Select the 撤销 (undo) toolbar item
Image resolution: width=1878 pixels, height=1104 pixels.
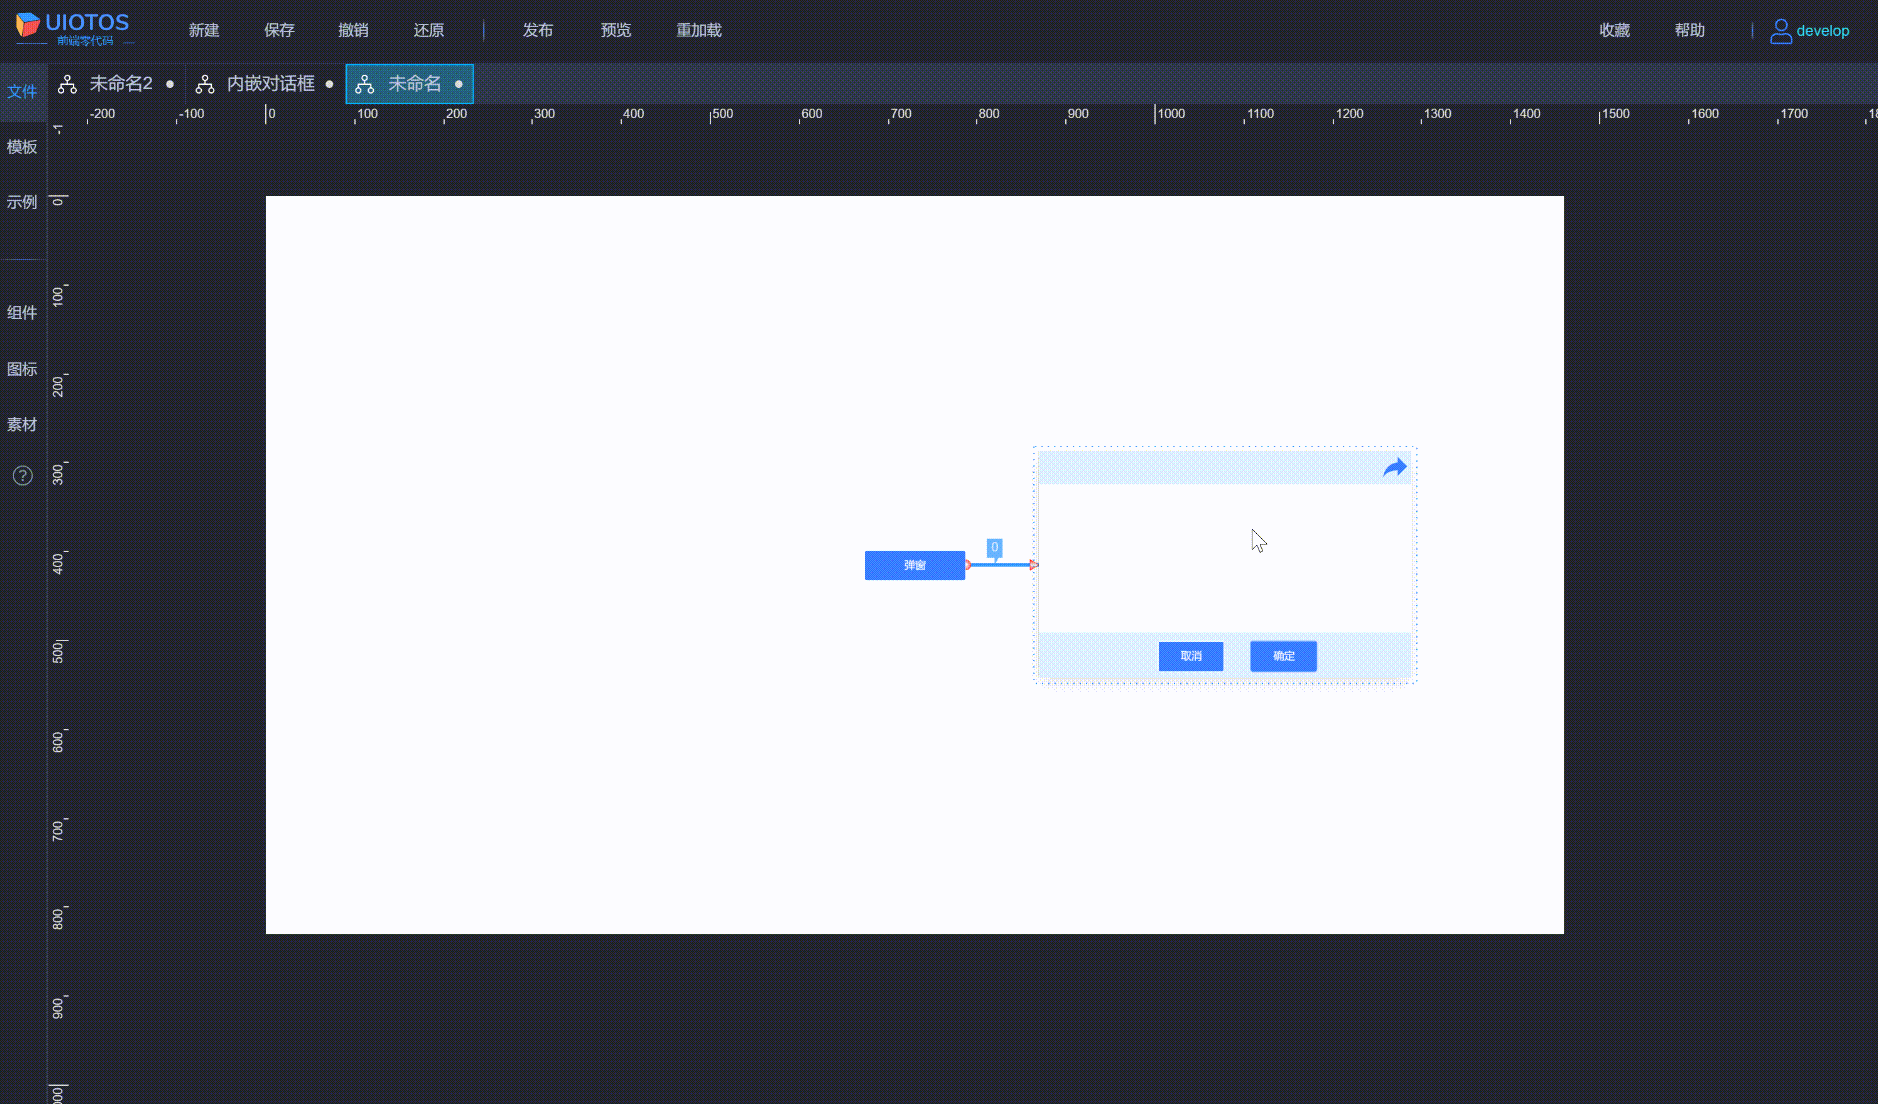click(352, 30)
